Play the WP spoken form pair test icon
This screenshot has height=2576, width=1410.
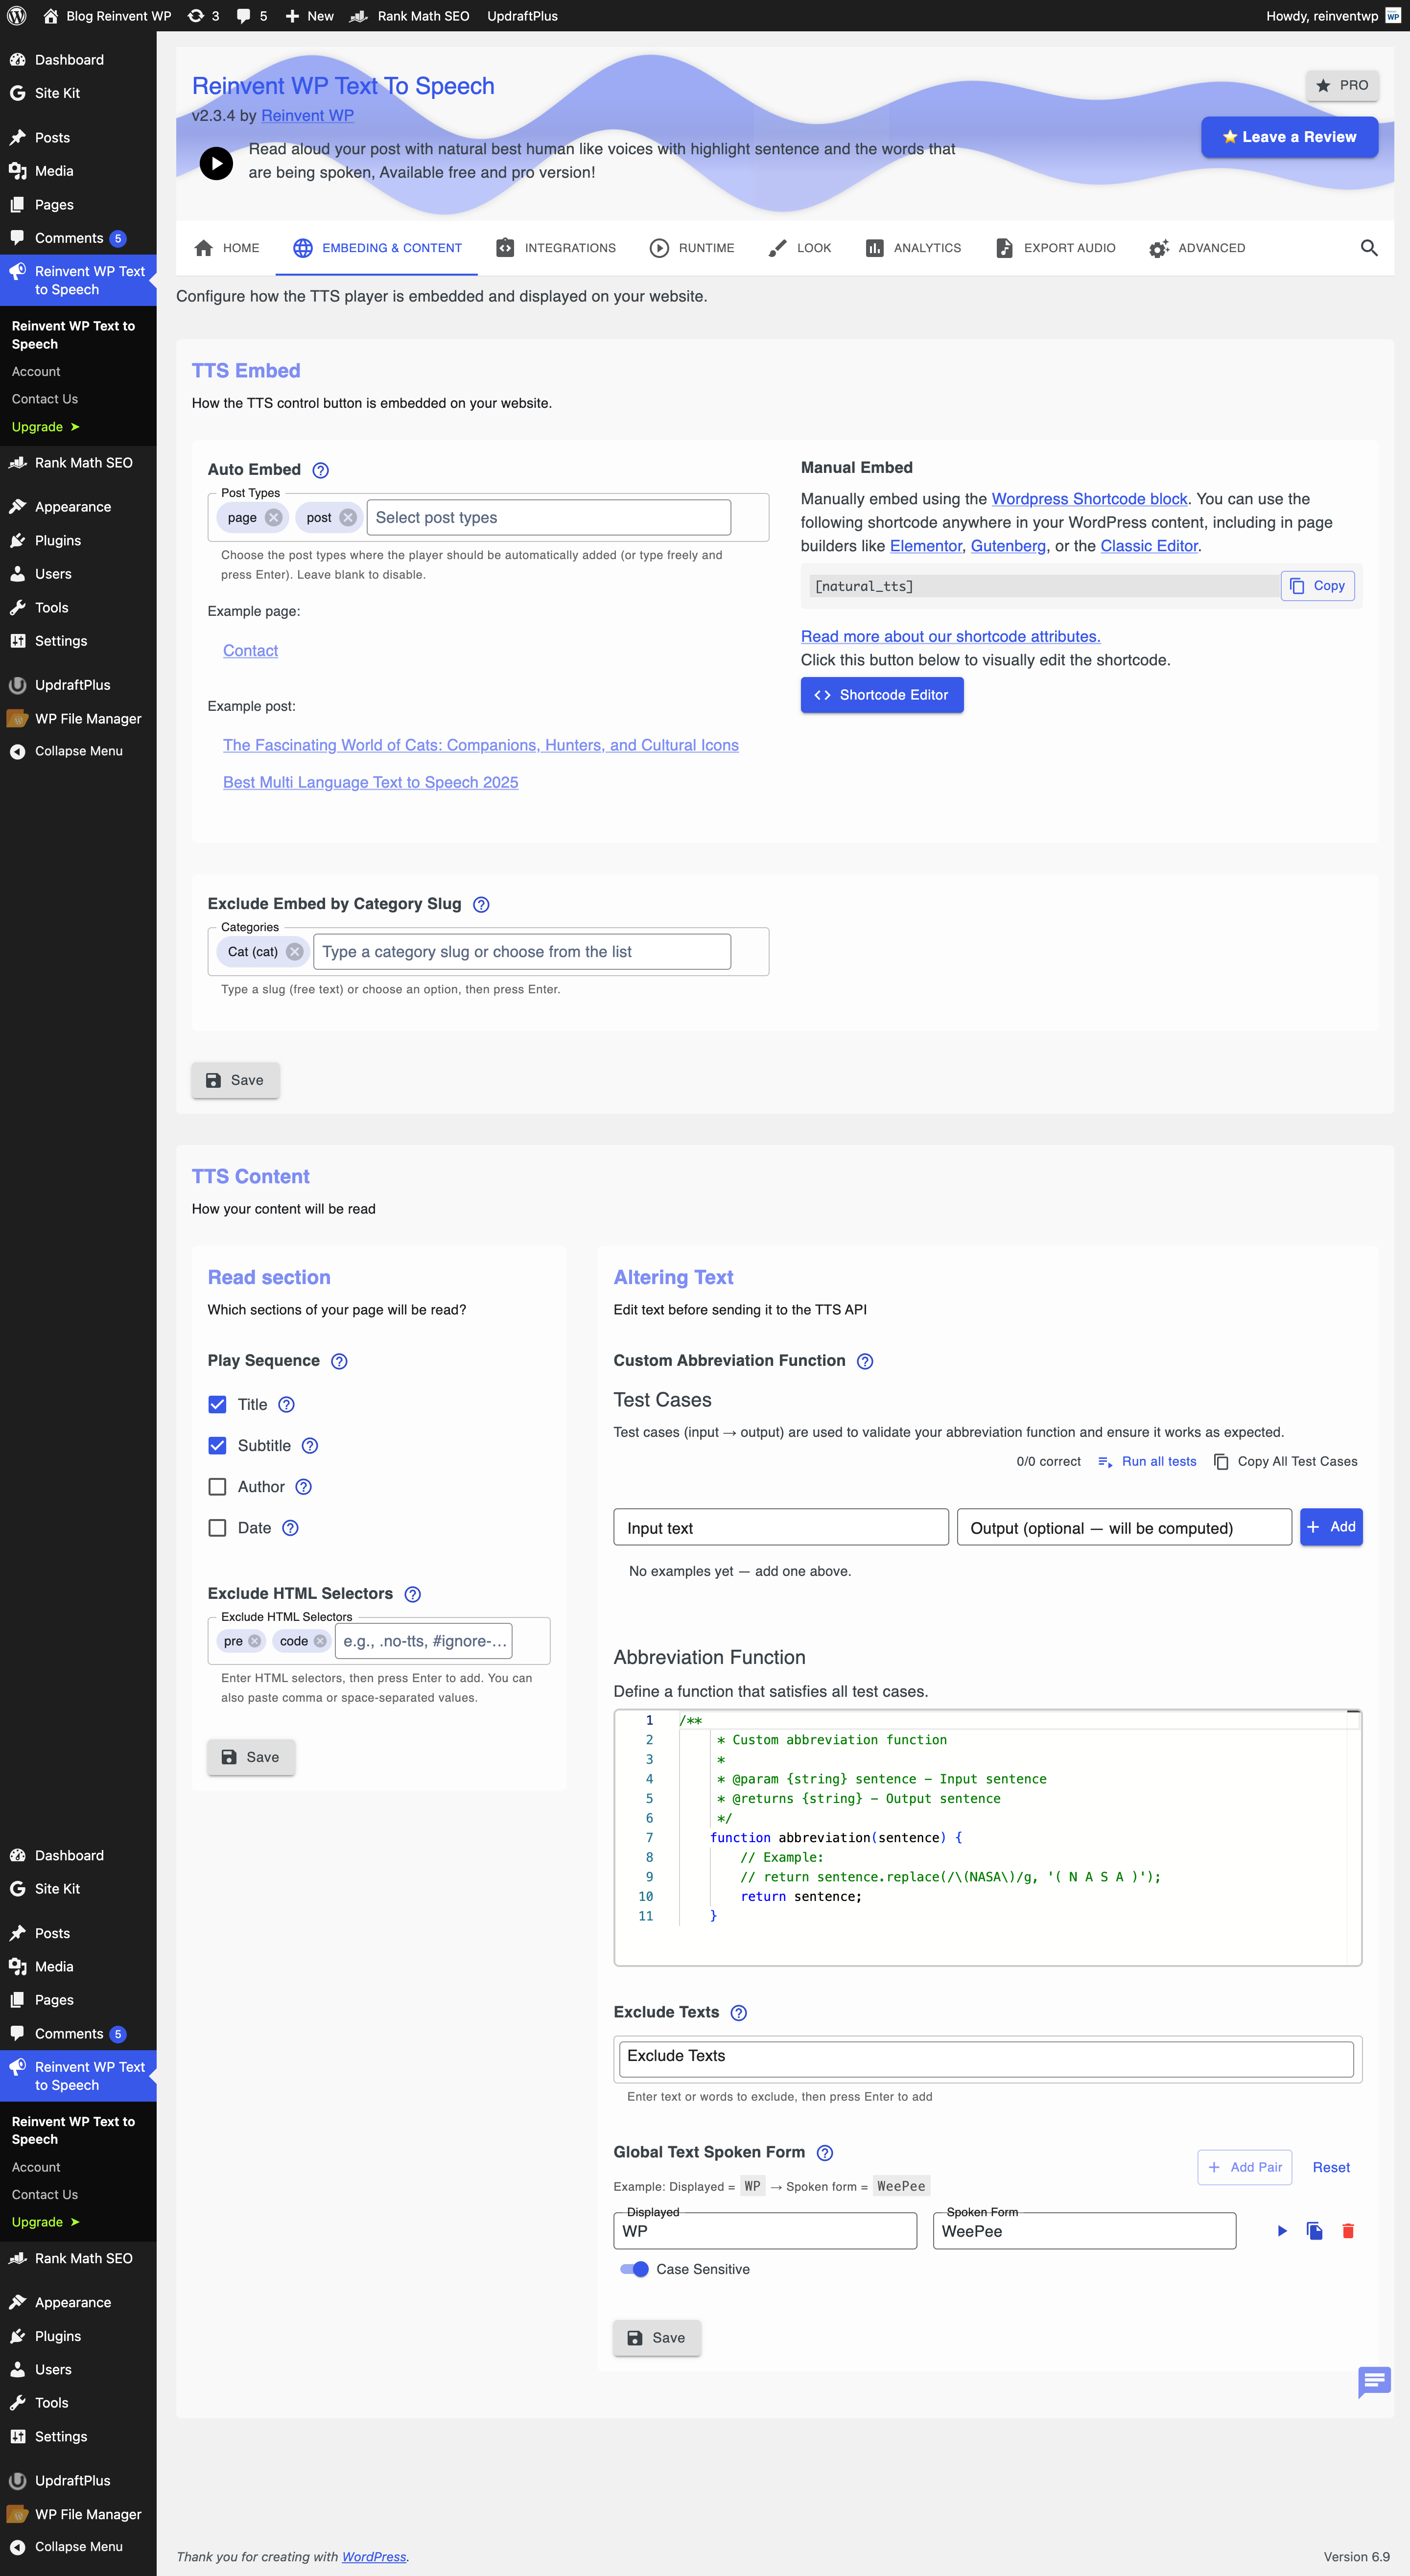[1281, 2230]
